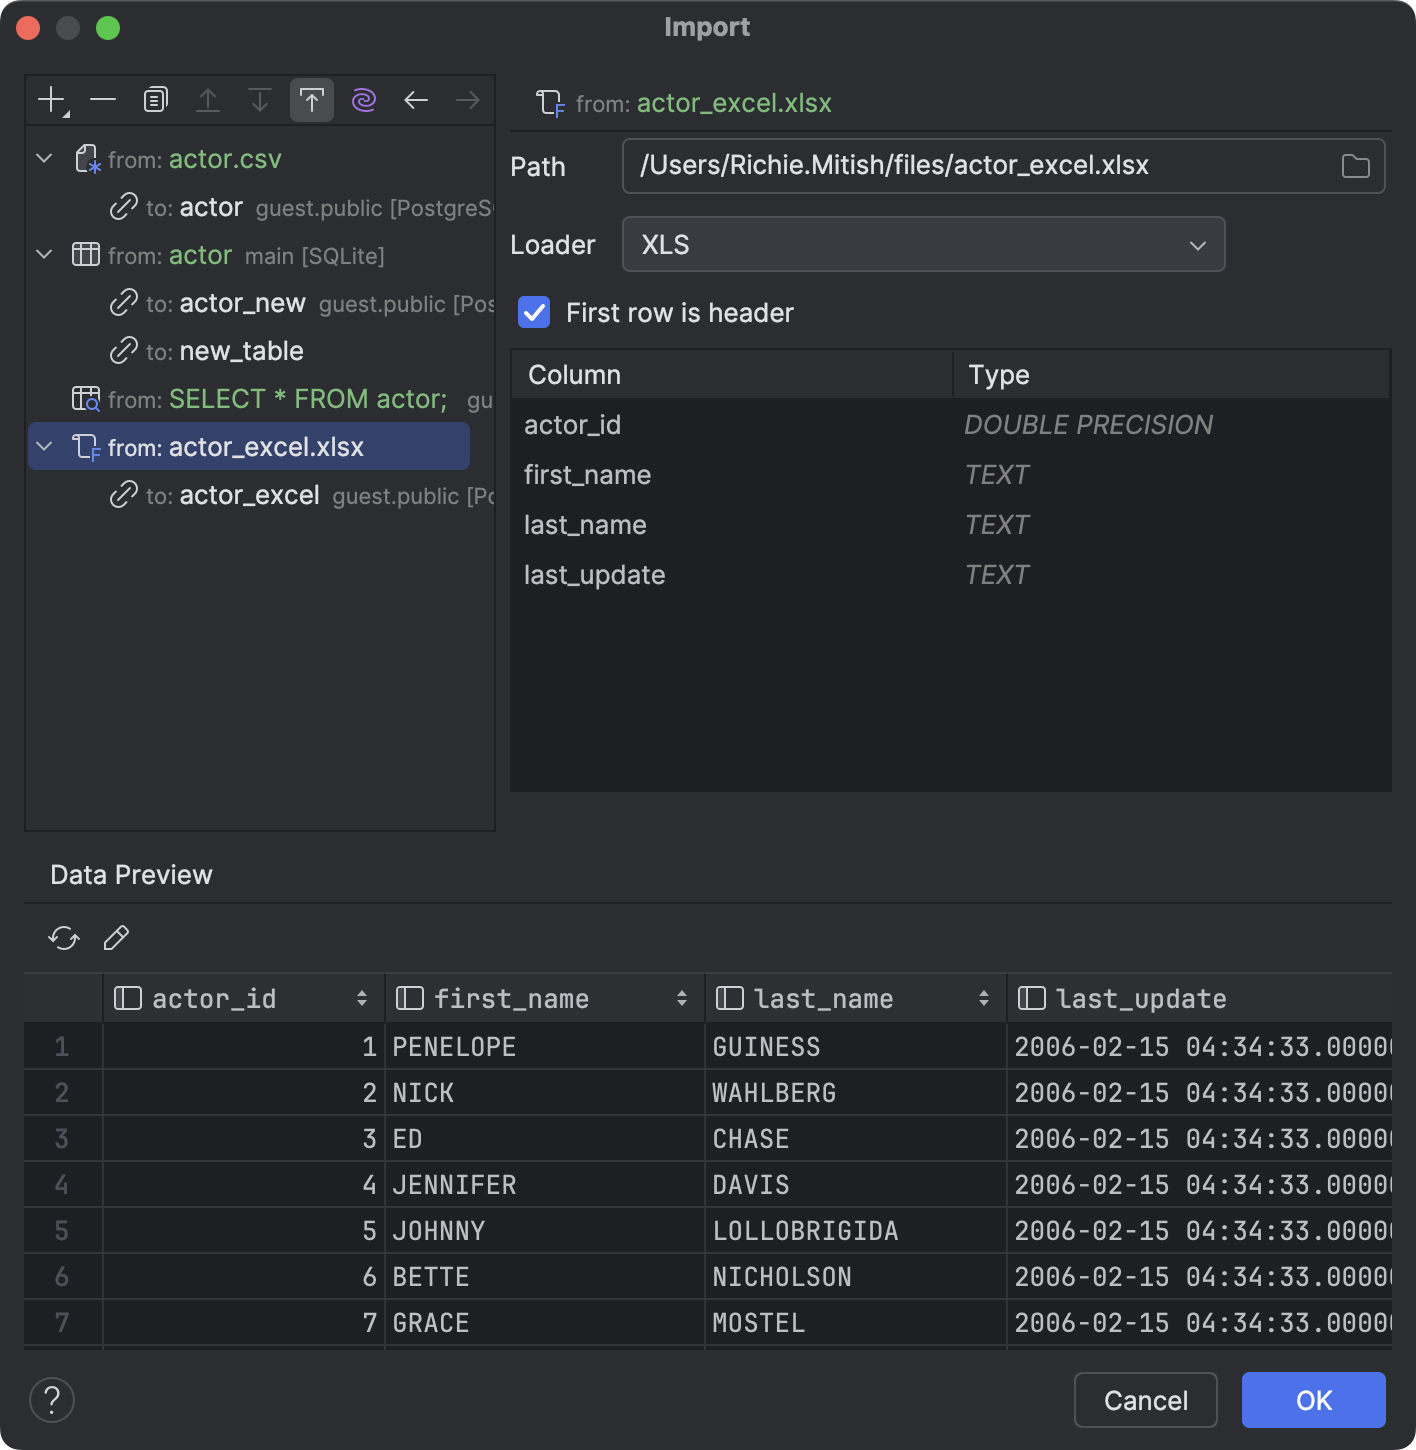This screenshot has width=1416, height=1450.
Task: Collapse the actor_excel.xlsx tree node
Action: (x=43, y=446)
